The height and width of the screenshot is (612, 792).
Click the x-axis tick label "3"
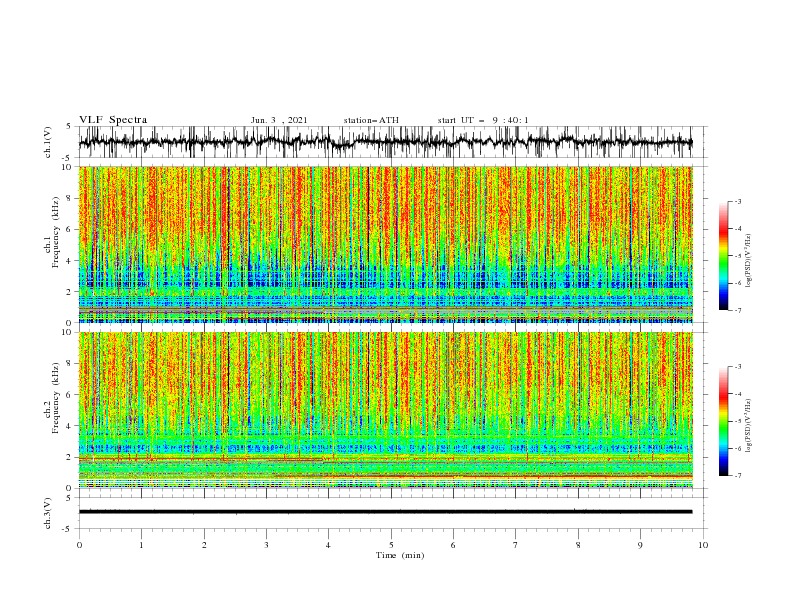coord(266,545)
